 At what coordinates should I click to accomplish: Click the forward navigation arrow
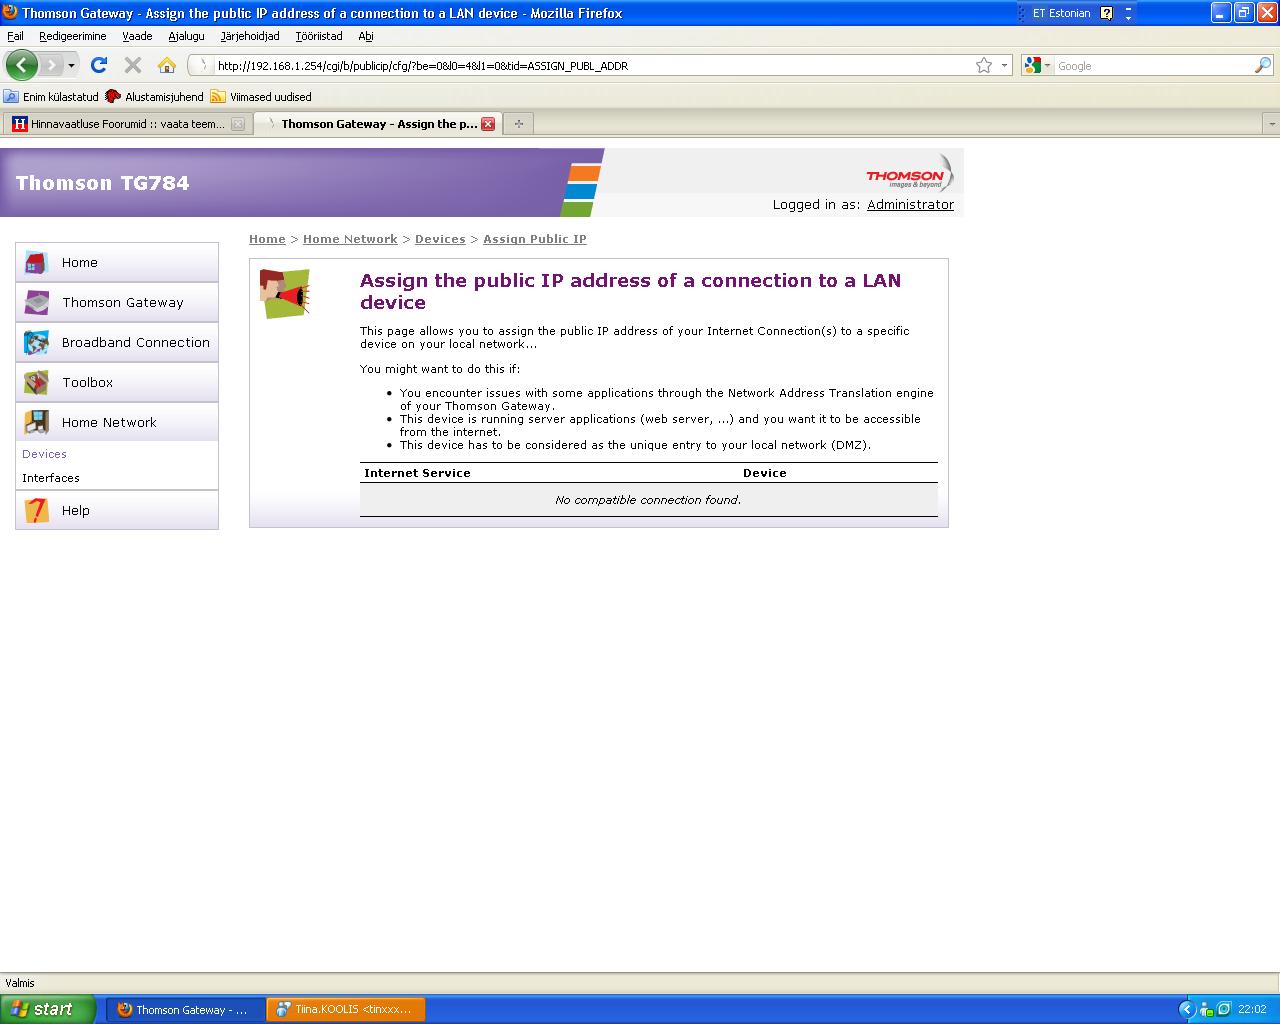[50, 65]
